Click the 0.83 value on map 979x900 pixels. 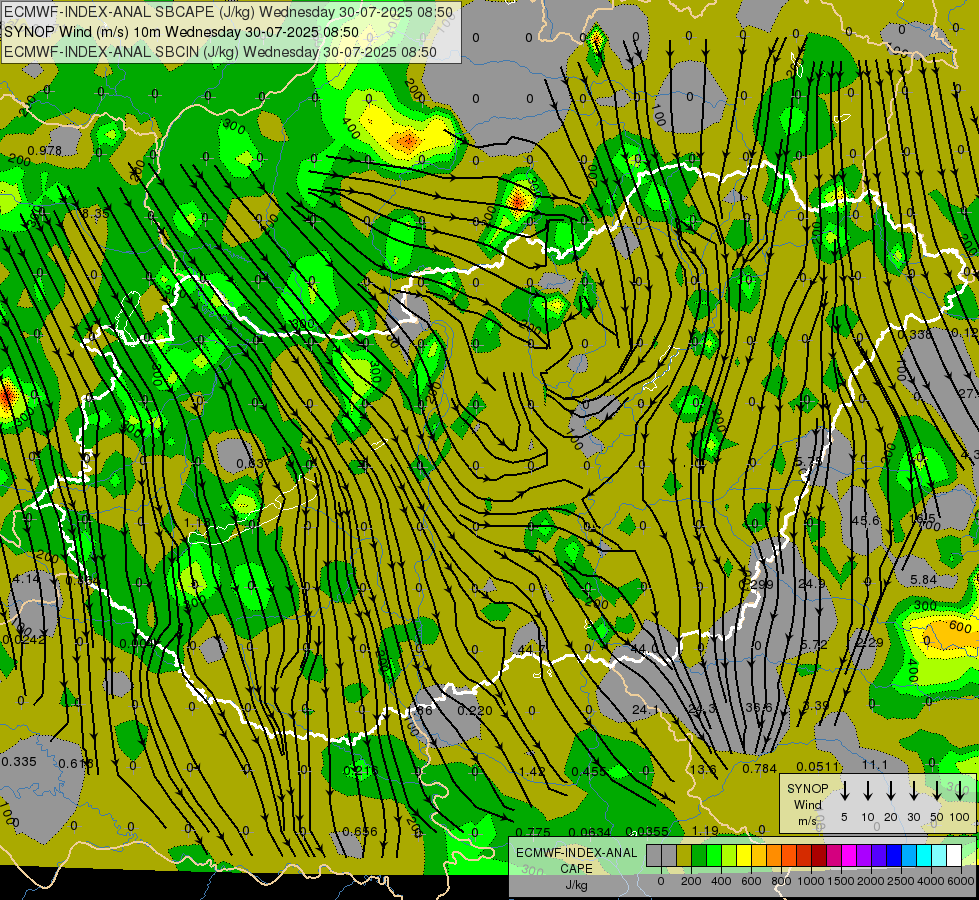[x=251, y=463]
